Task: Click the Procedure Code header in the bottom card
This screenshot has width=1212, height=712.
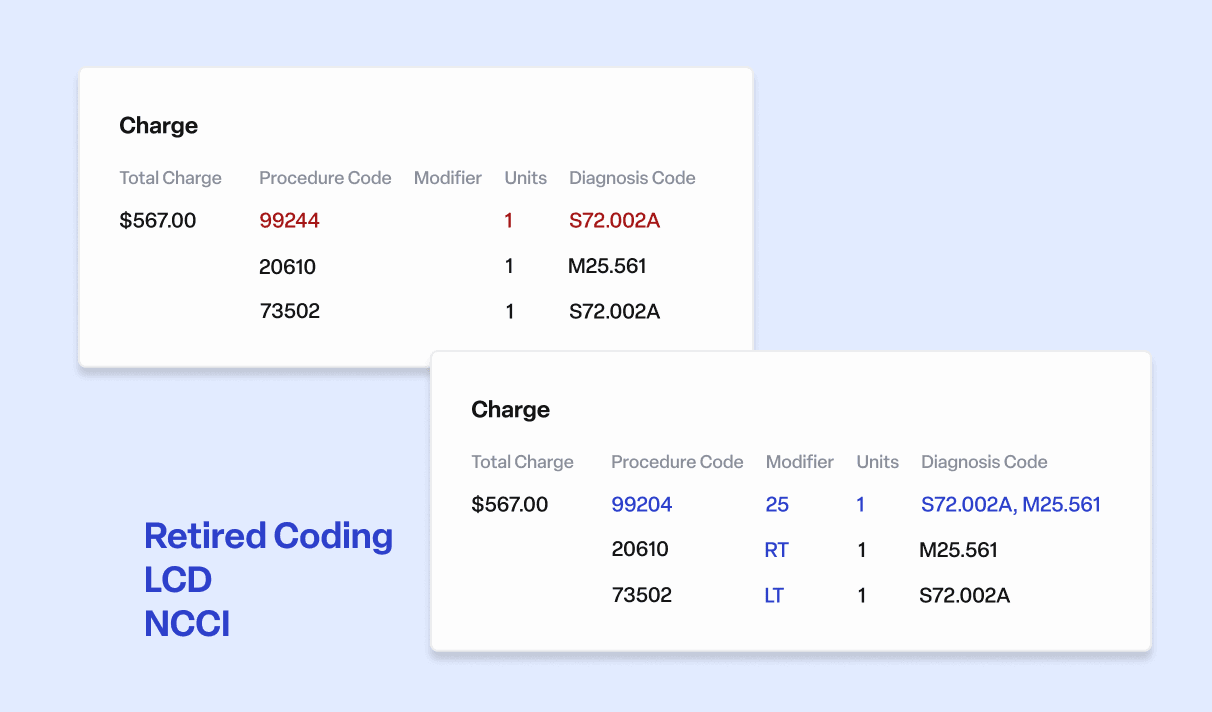Action: (677, 462)
